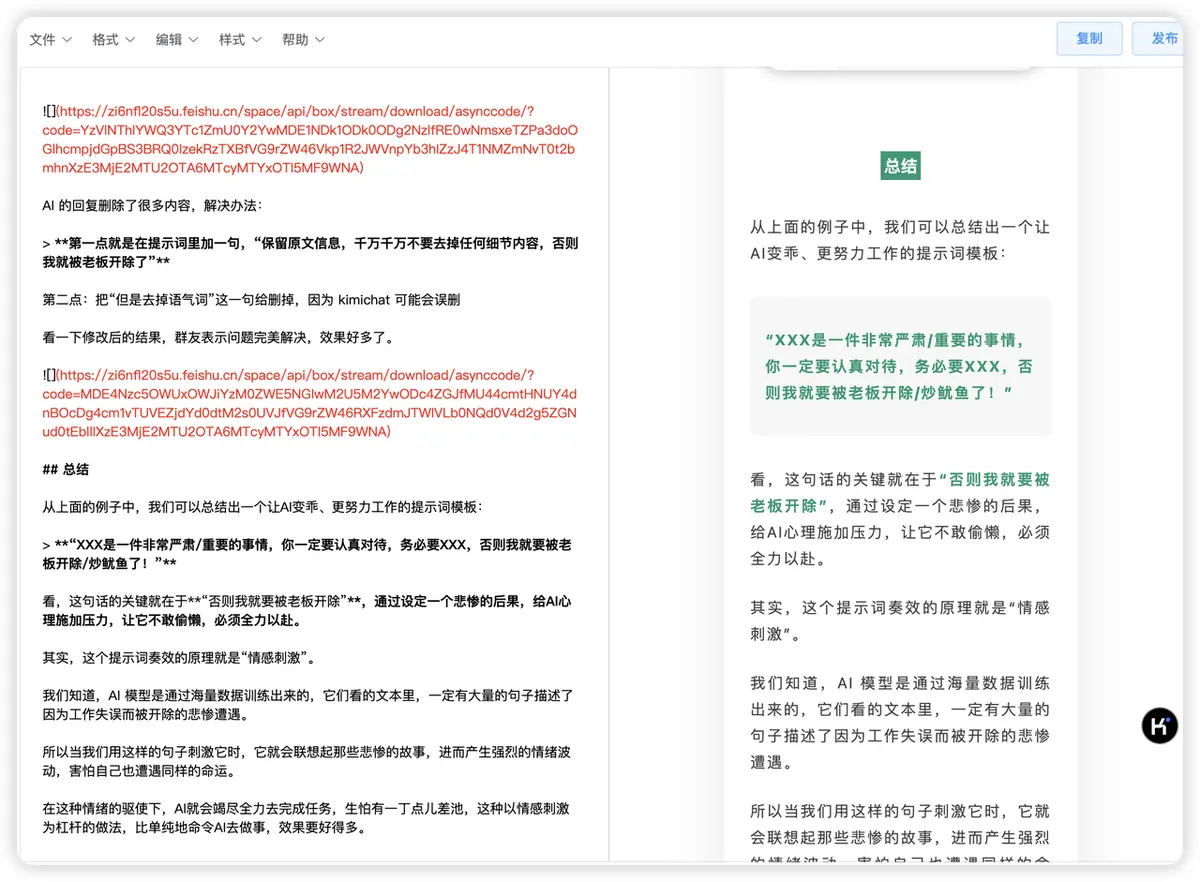The width and height of the screenshot is (1200, 882).
Task: Click editor paragraph starting '看，这句话的关键就在于'
Action: pyautogui.click(x=308, y=610)
